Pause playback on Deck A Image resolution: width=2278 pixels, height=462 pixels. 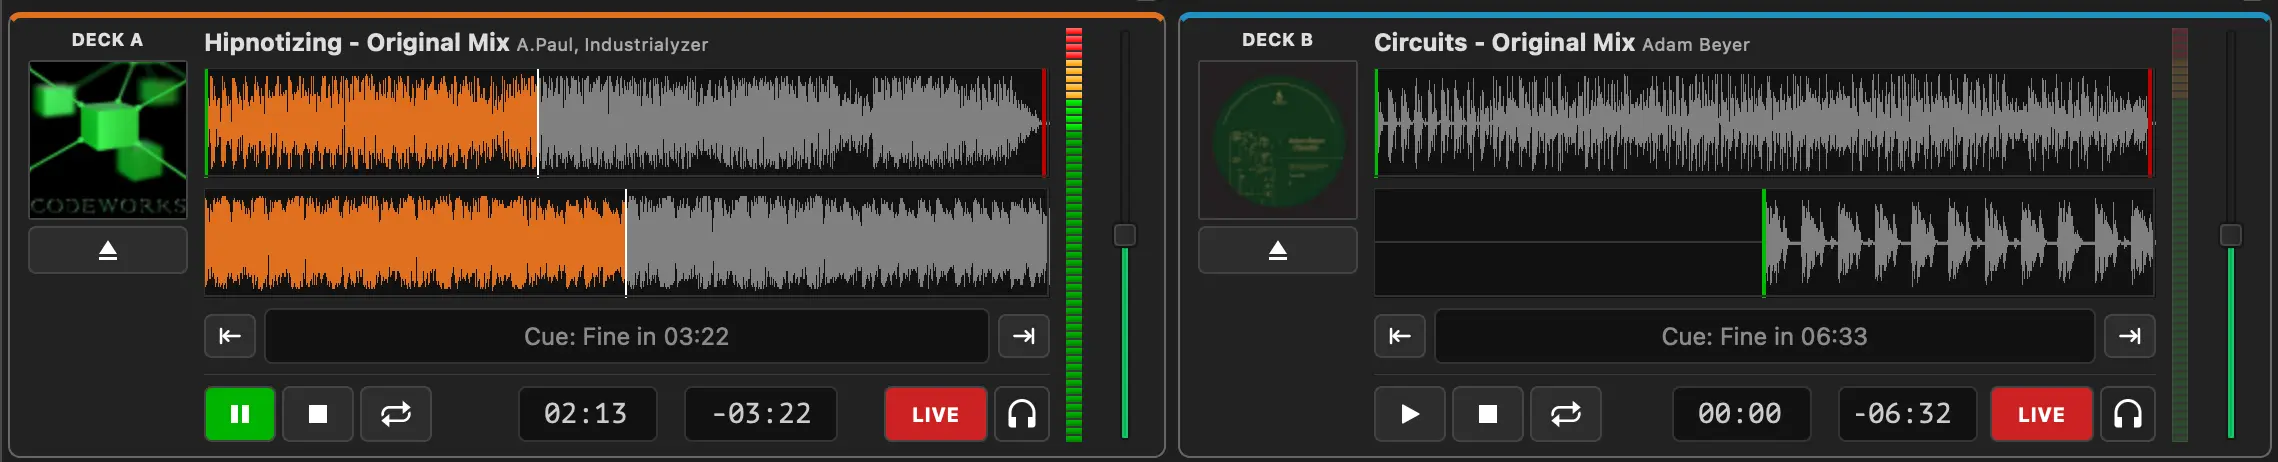[x=240, y=414]
